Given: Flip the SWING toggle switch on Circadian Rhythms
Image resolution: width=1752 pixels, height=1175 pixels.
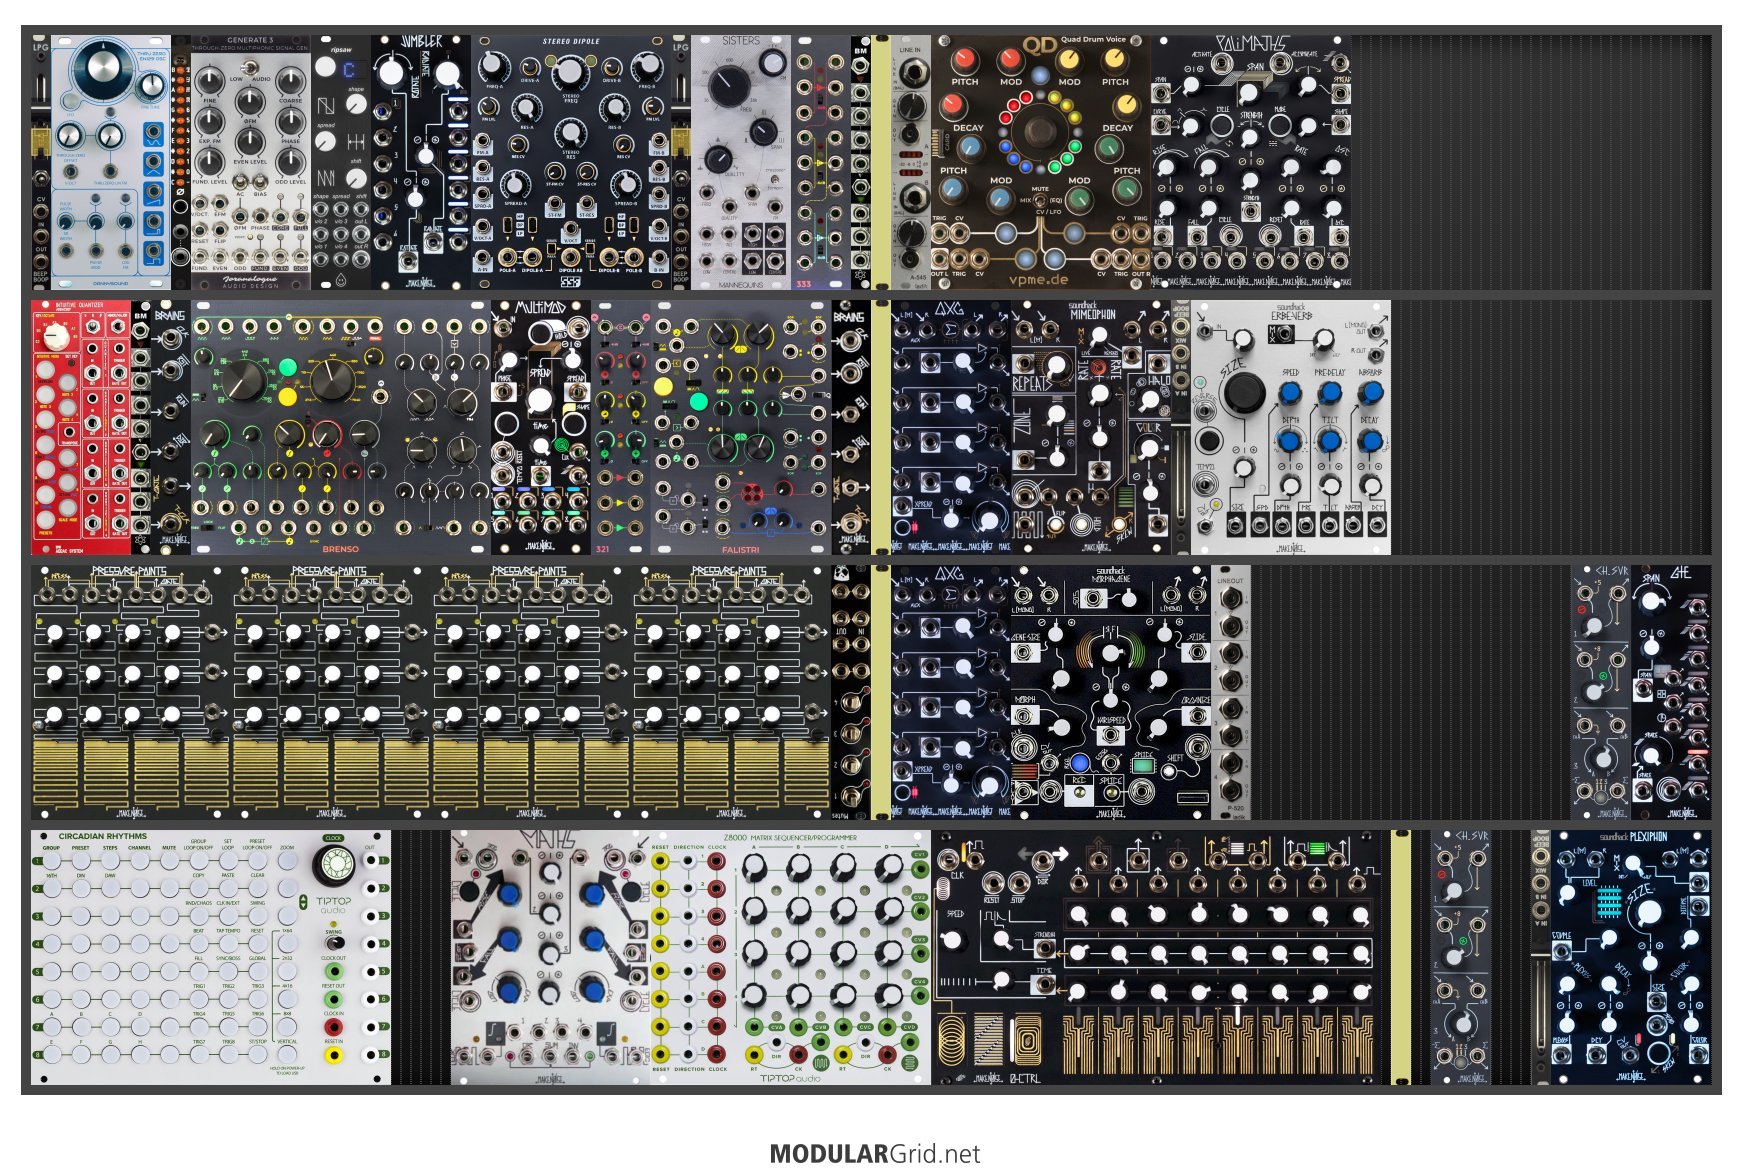Looking at the screenshot, I should pos(334,943).
